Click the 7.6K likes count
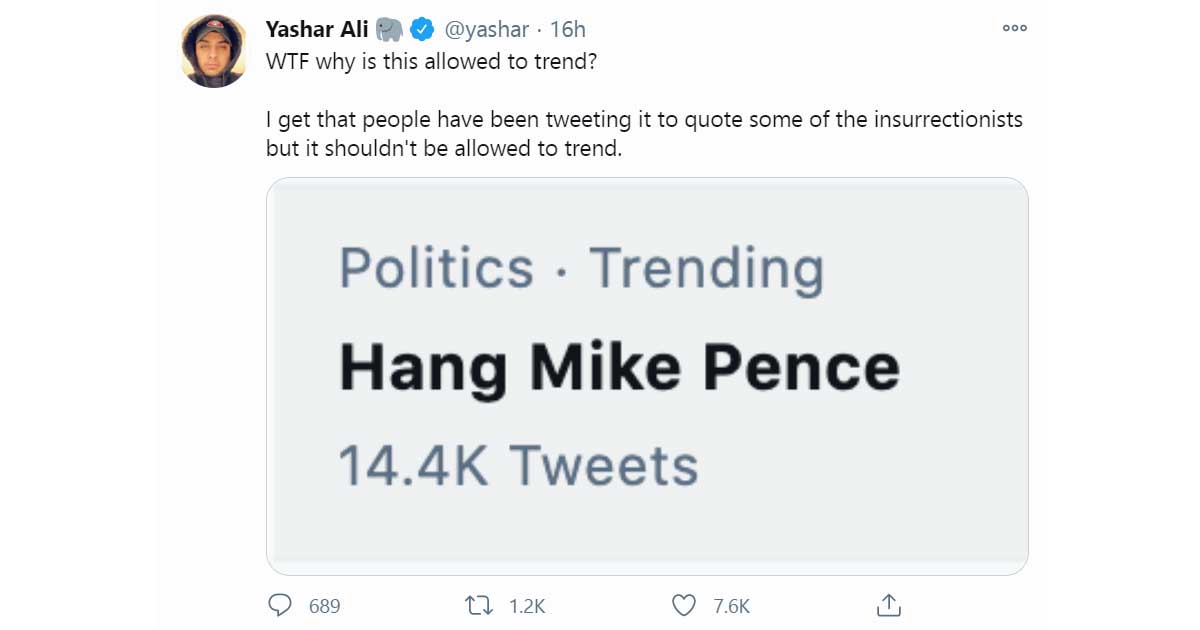The height and width of the screenshot is (630, 1200). pos(731,606)
